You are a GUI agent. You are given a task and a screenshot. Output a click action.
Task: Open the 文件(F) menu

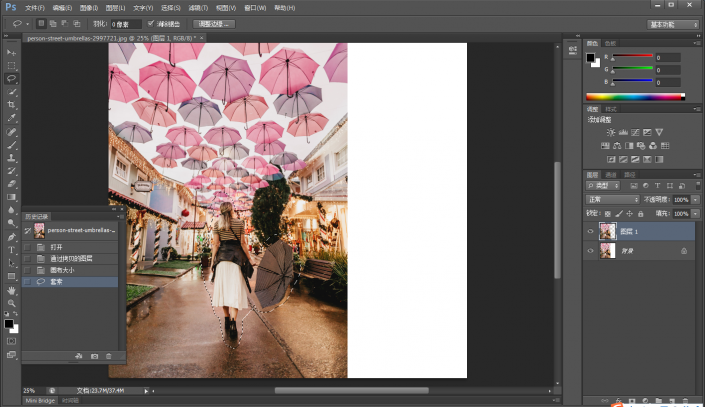35,8
